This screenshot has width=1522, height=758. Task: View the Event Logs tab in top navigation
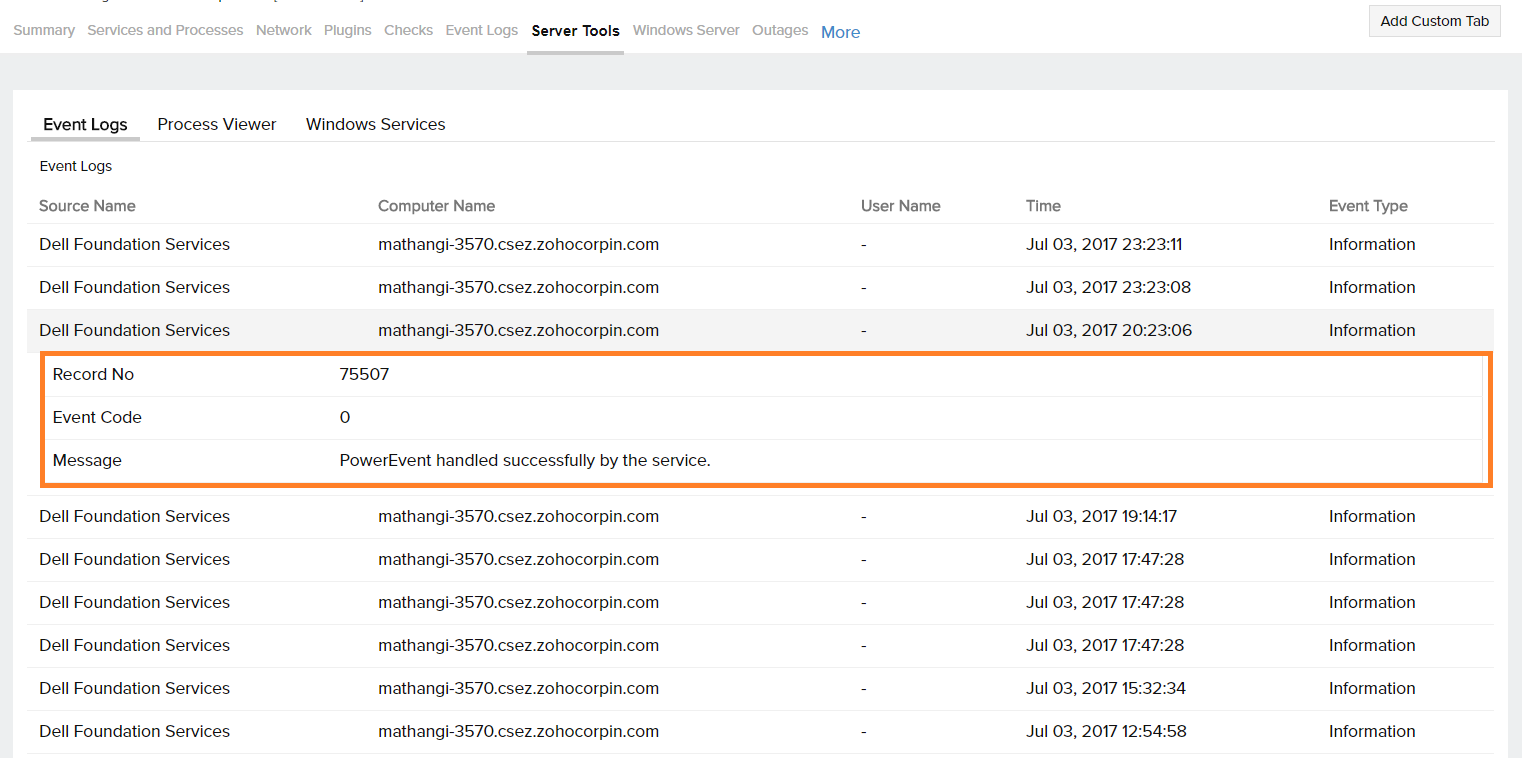[x=481, y=30]
